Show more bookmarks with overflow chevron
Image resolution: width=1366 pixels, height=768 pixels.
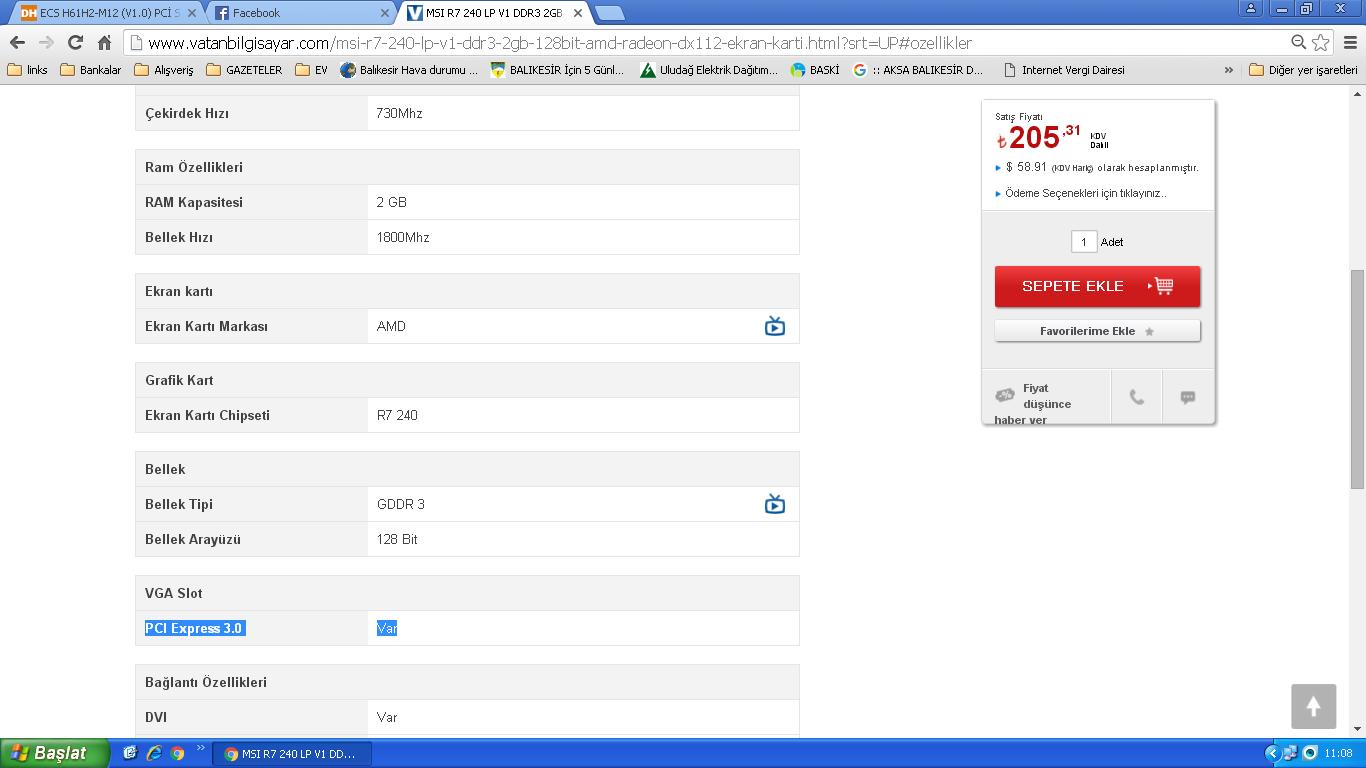1229,70
